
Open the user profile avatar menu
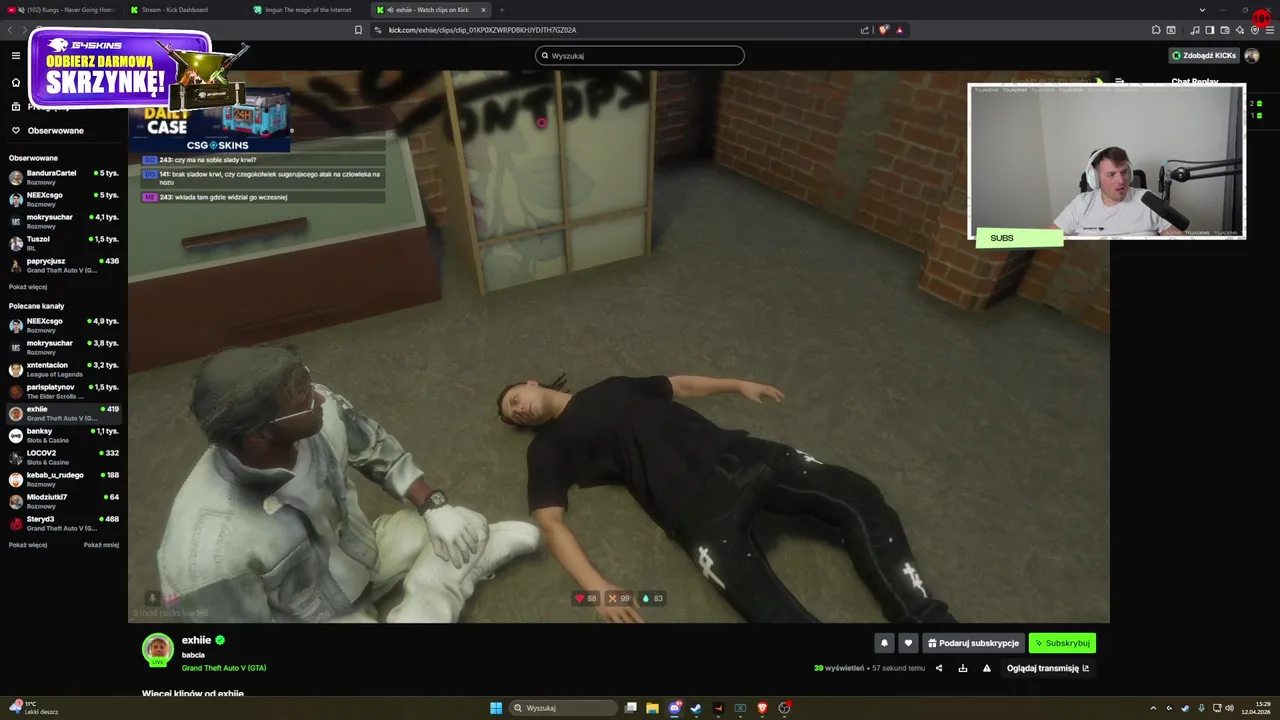(1251, 56)
